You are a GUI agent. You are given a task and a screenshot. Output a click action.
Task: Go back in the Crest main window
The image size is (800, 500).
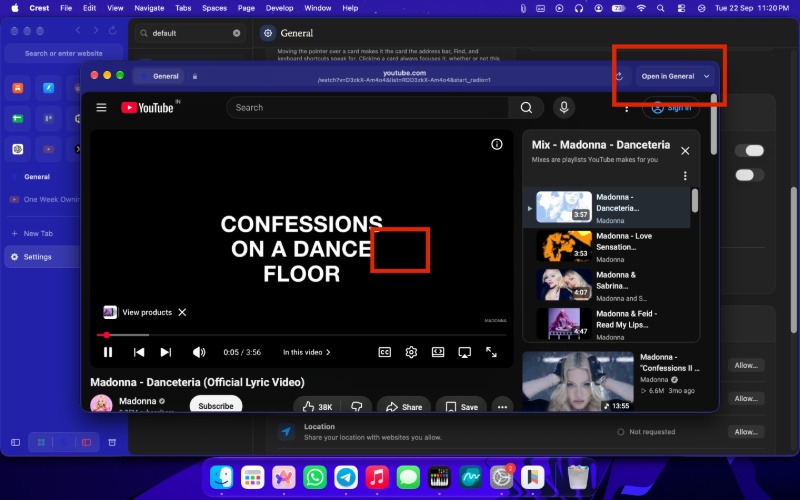(x=78, y=31)
